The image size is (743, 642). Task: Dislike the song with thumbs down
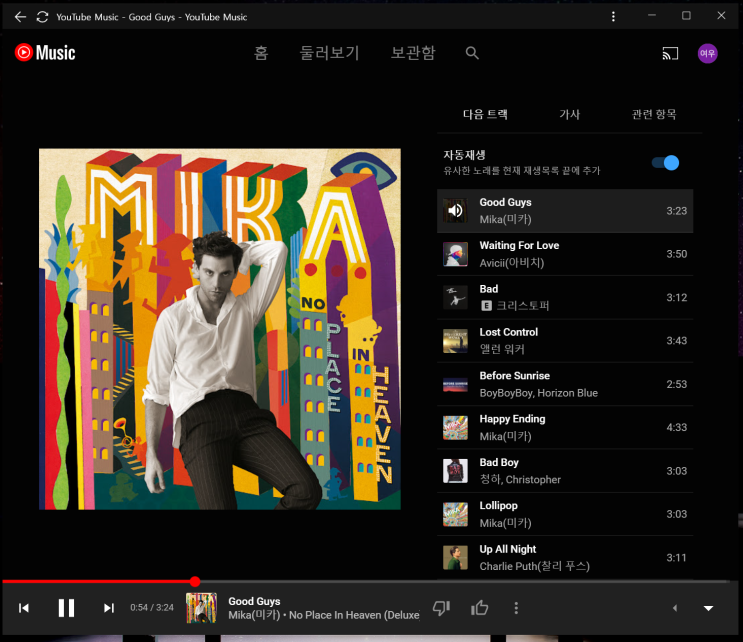441,608
